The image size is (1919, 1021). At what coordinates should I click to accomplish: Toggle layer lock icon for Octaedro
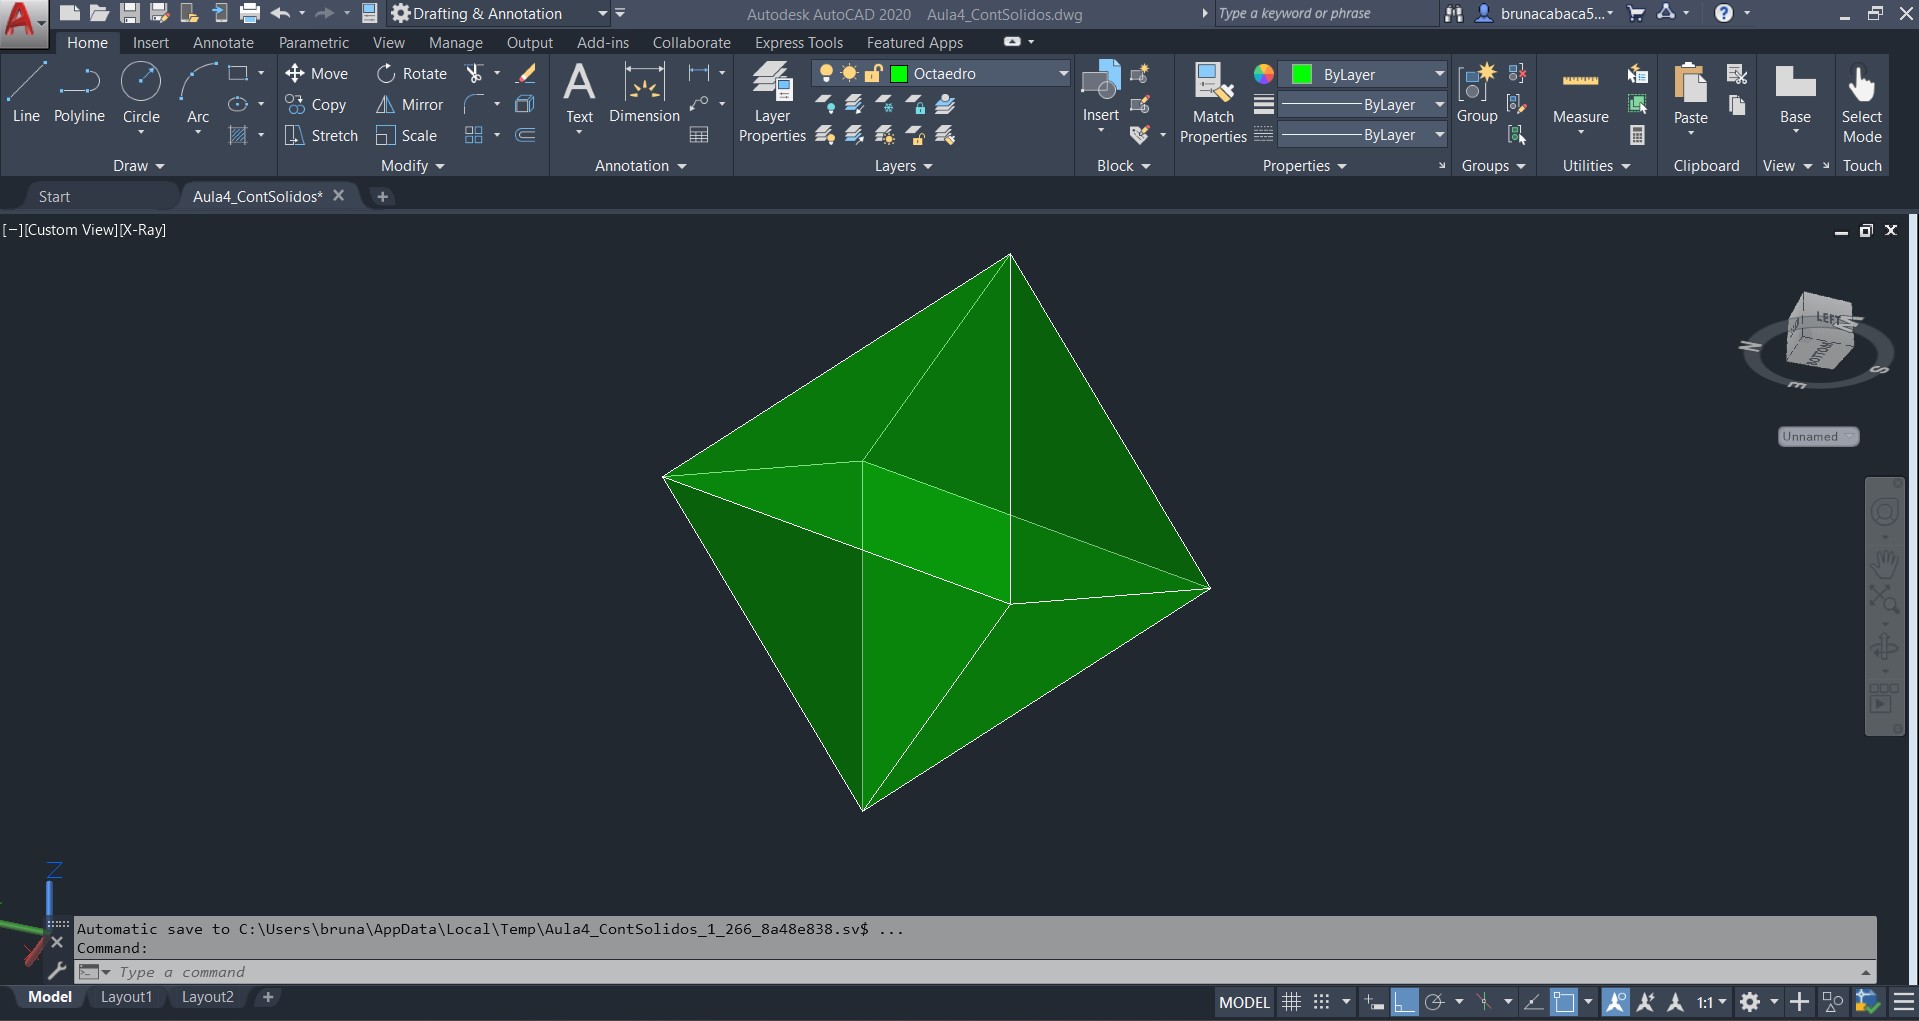pos(873,73)
